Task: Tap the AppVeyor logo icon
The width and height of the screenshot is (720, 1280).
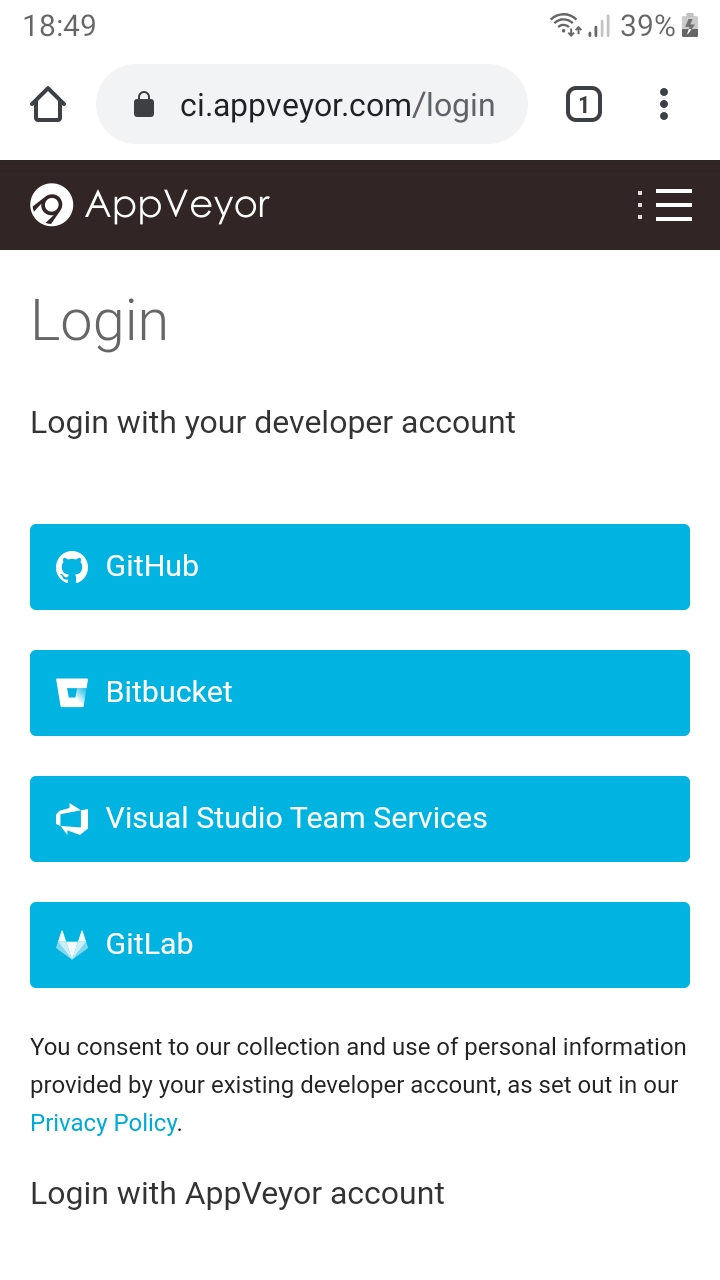Action: 51,205
